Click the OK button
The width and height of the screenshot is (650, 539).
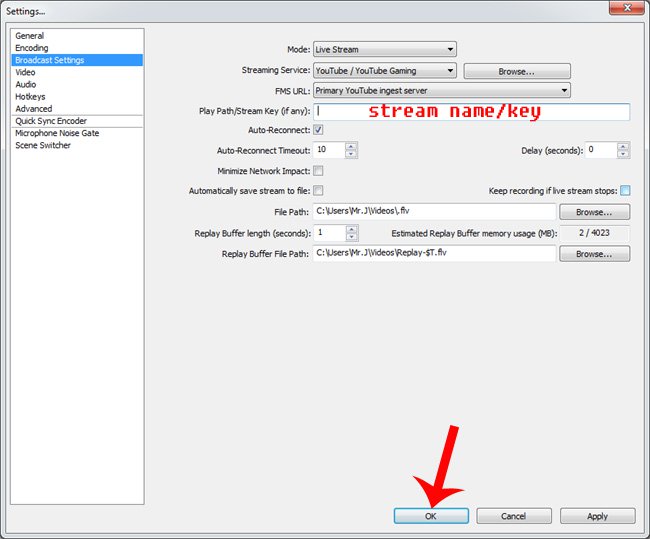tap(431, 516)
